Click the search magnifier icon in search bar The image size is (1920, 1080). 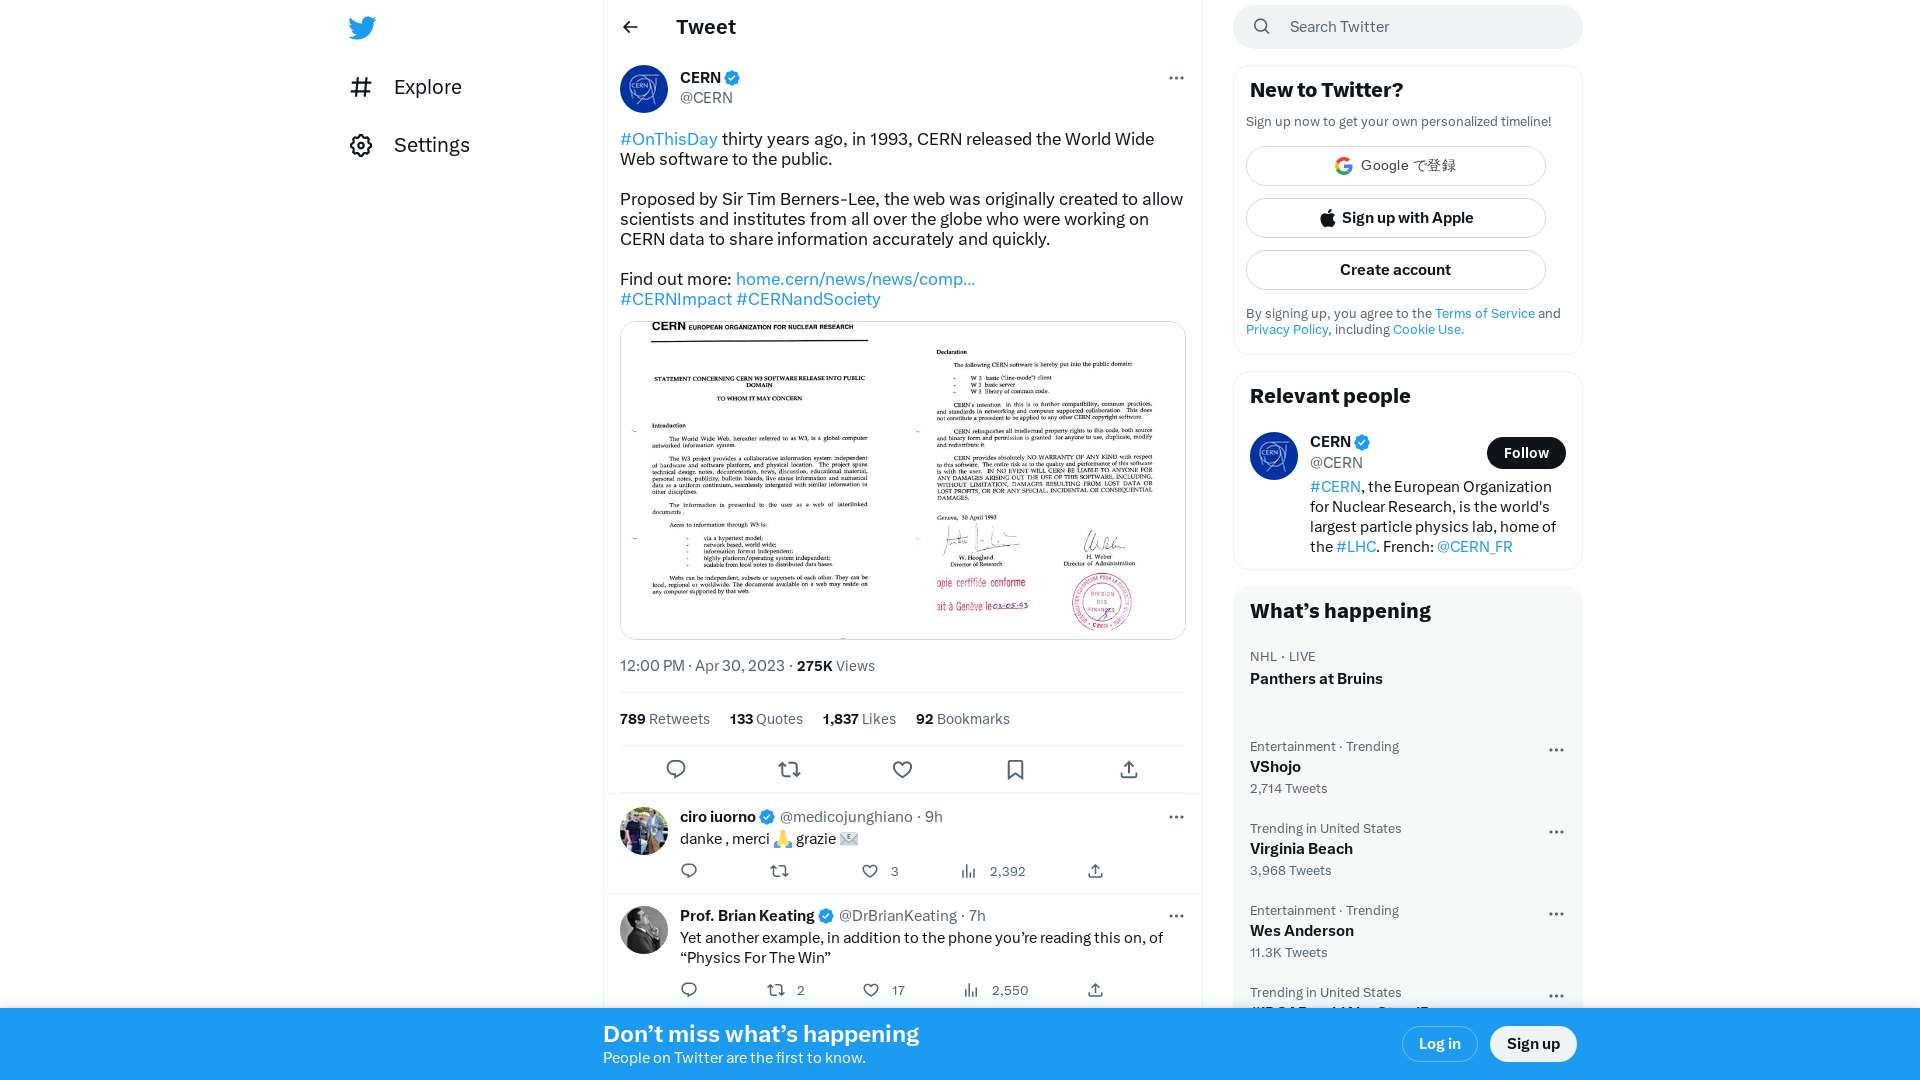click(1261, 26)
